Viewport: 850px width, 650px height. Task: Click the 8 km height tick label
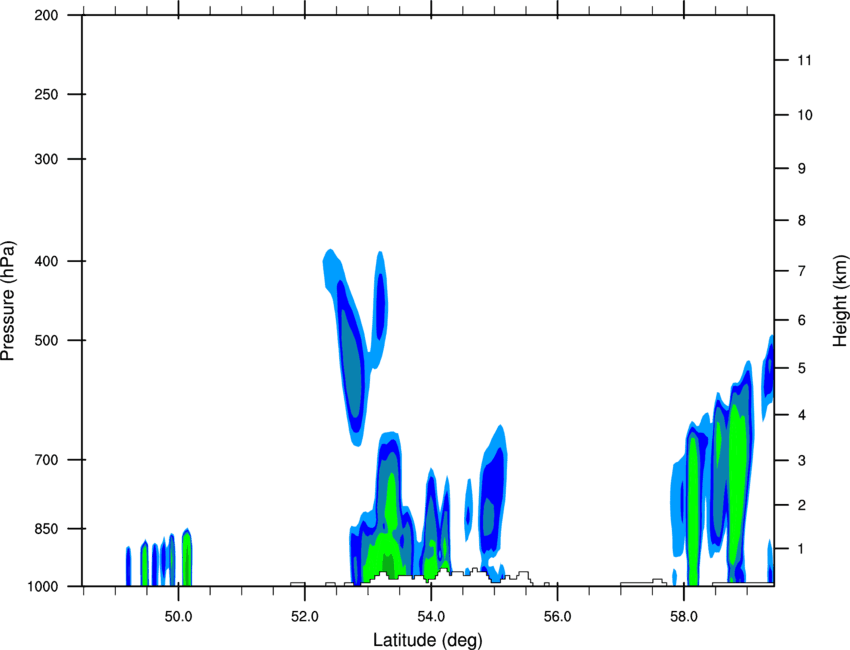click(801, 221)
